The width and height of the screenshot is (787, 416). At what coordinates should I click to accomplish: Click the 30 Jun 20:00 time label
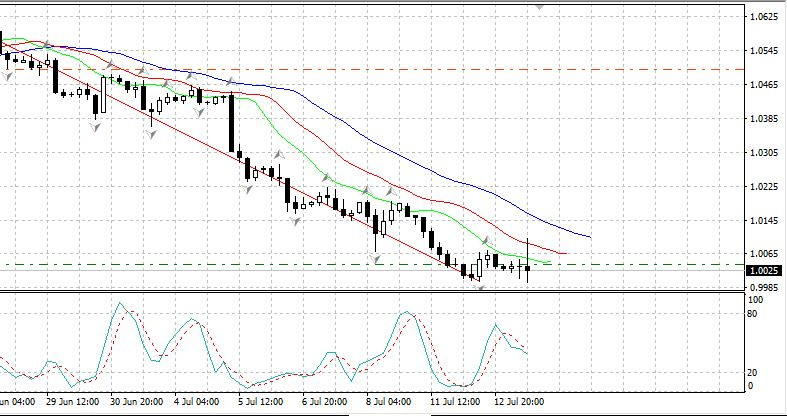pyautogui.click(x=137, y=402)
